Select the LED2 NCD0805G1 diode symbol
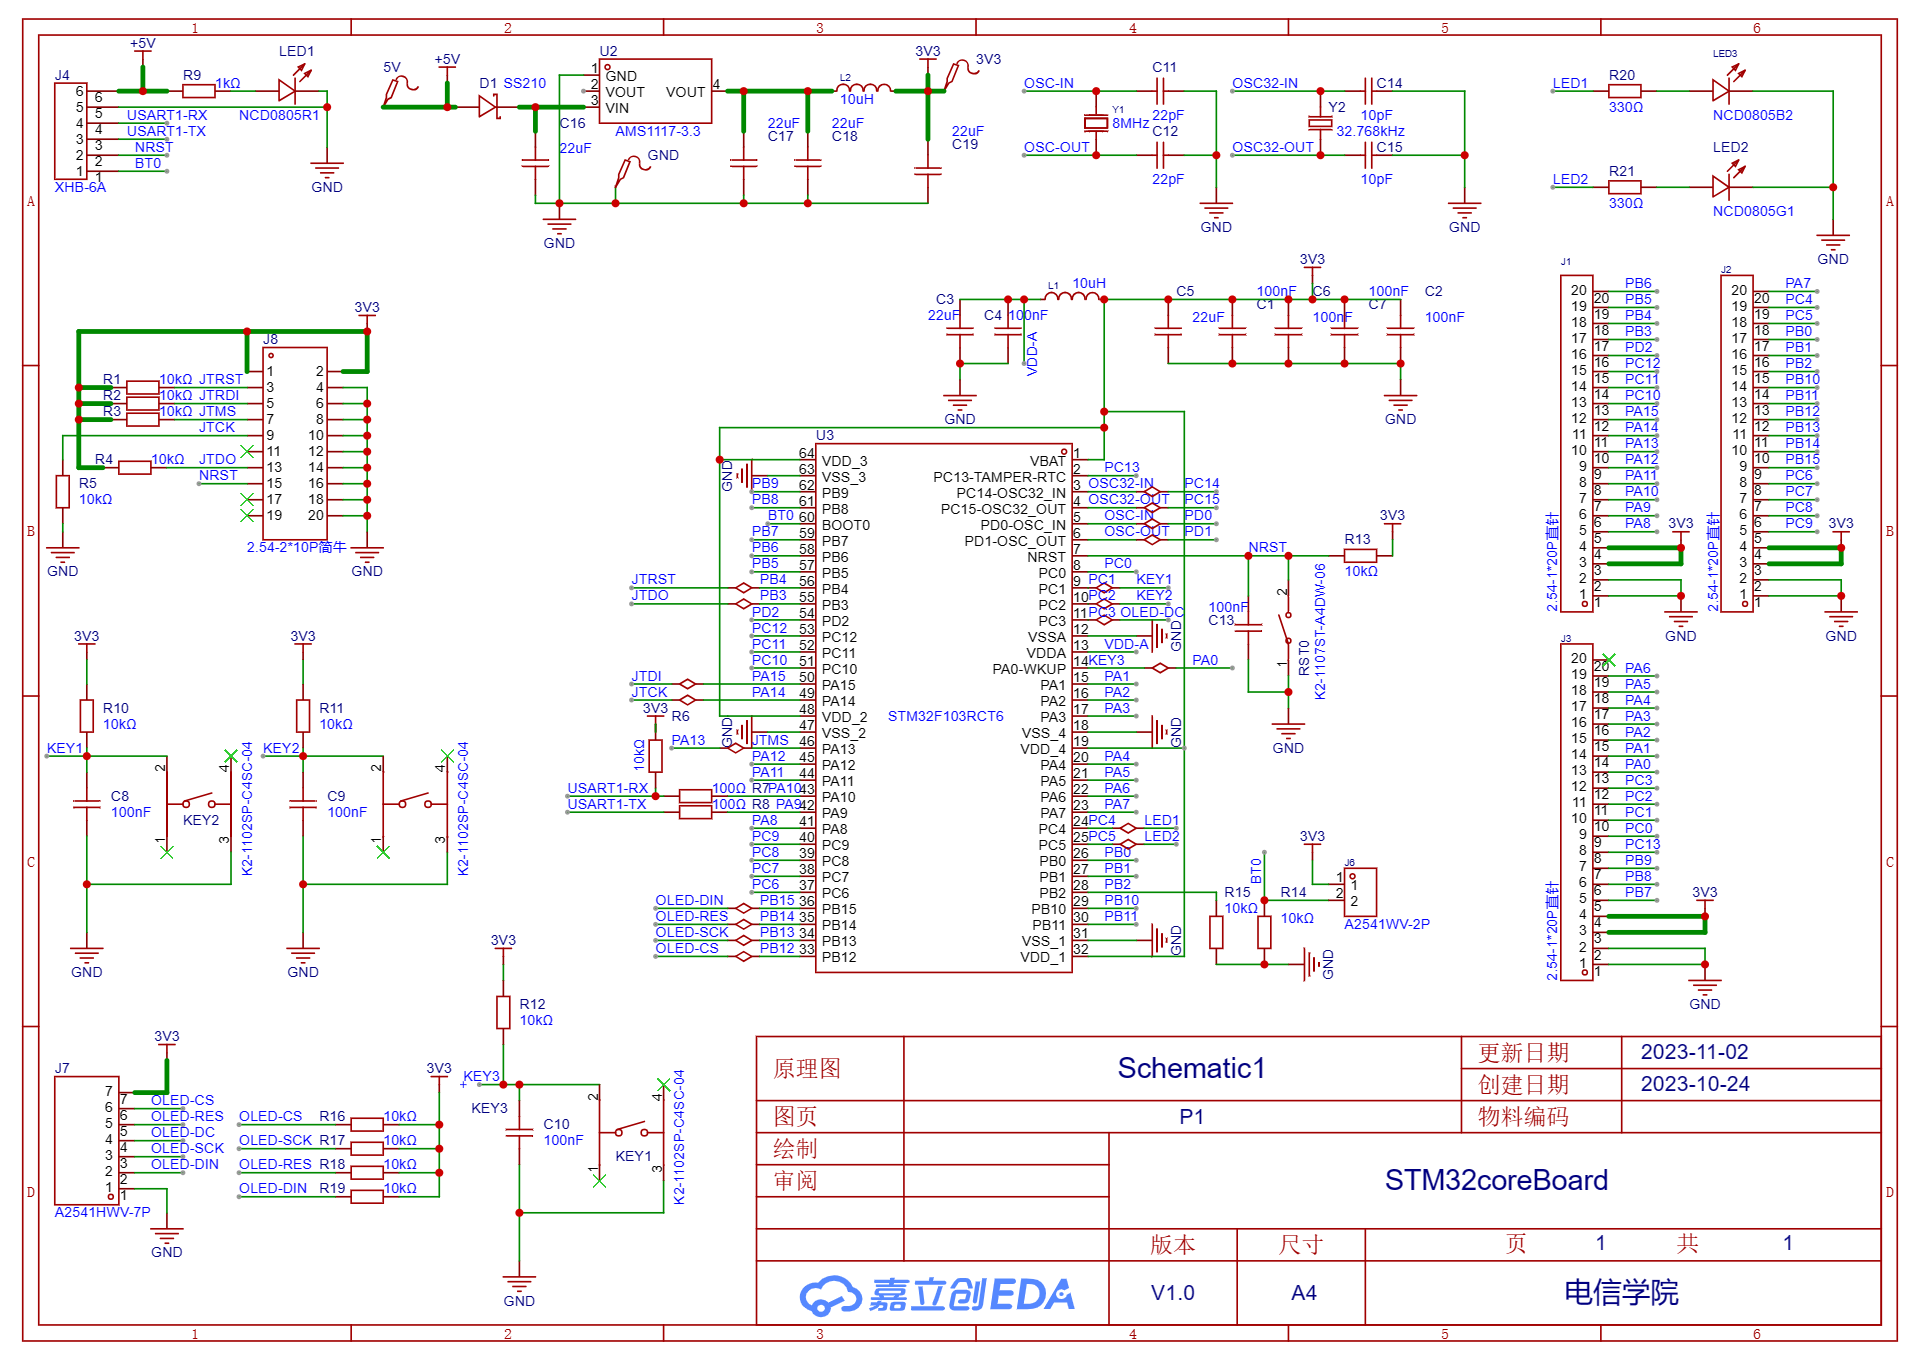 pyautogui.click(x=1721, y=186)
